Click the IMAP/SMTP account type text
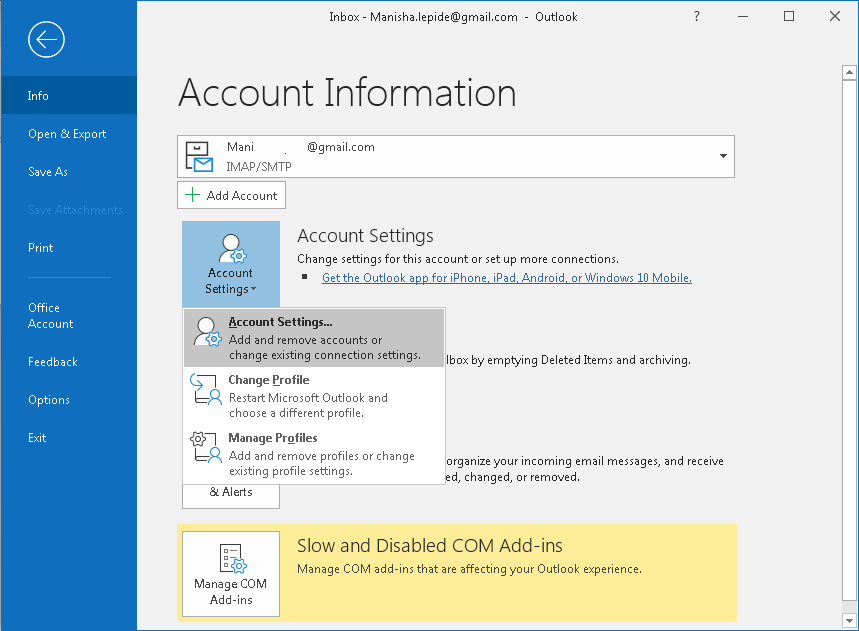The width and height of the screenshot is (859, 631). point(259,167)
